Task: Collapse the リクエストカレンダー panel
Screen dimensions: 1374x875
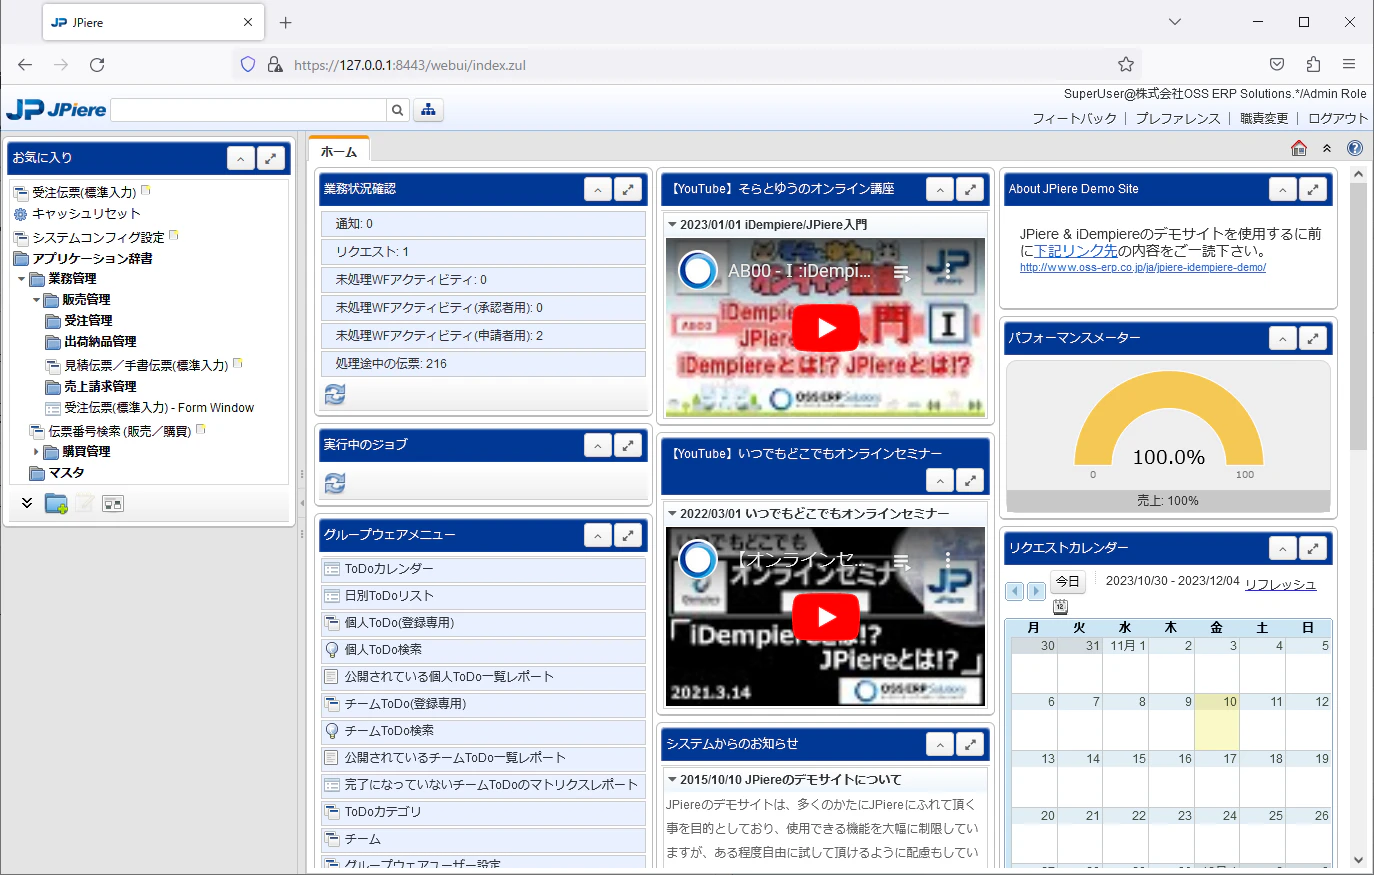Action: (1283, 548)
